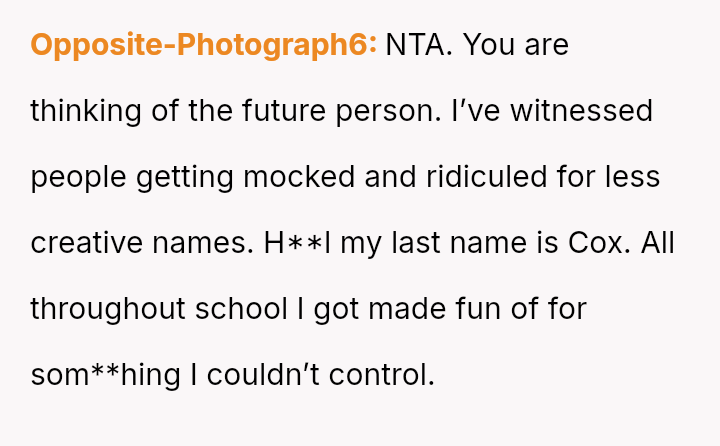Open the Opposite-Photograph6 user profile link
The height and width of the screenshot is (446, 720).
[203, 45]
